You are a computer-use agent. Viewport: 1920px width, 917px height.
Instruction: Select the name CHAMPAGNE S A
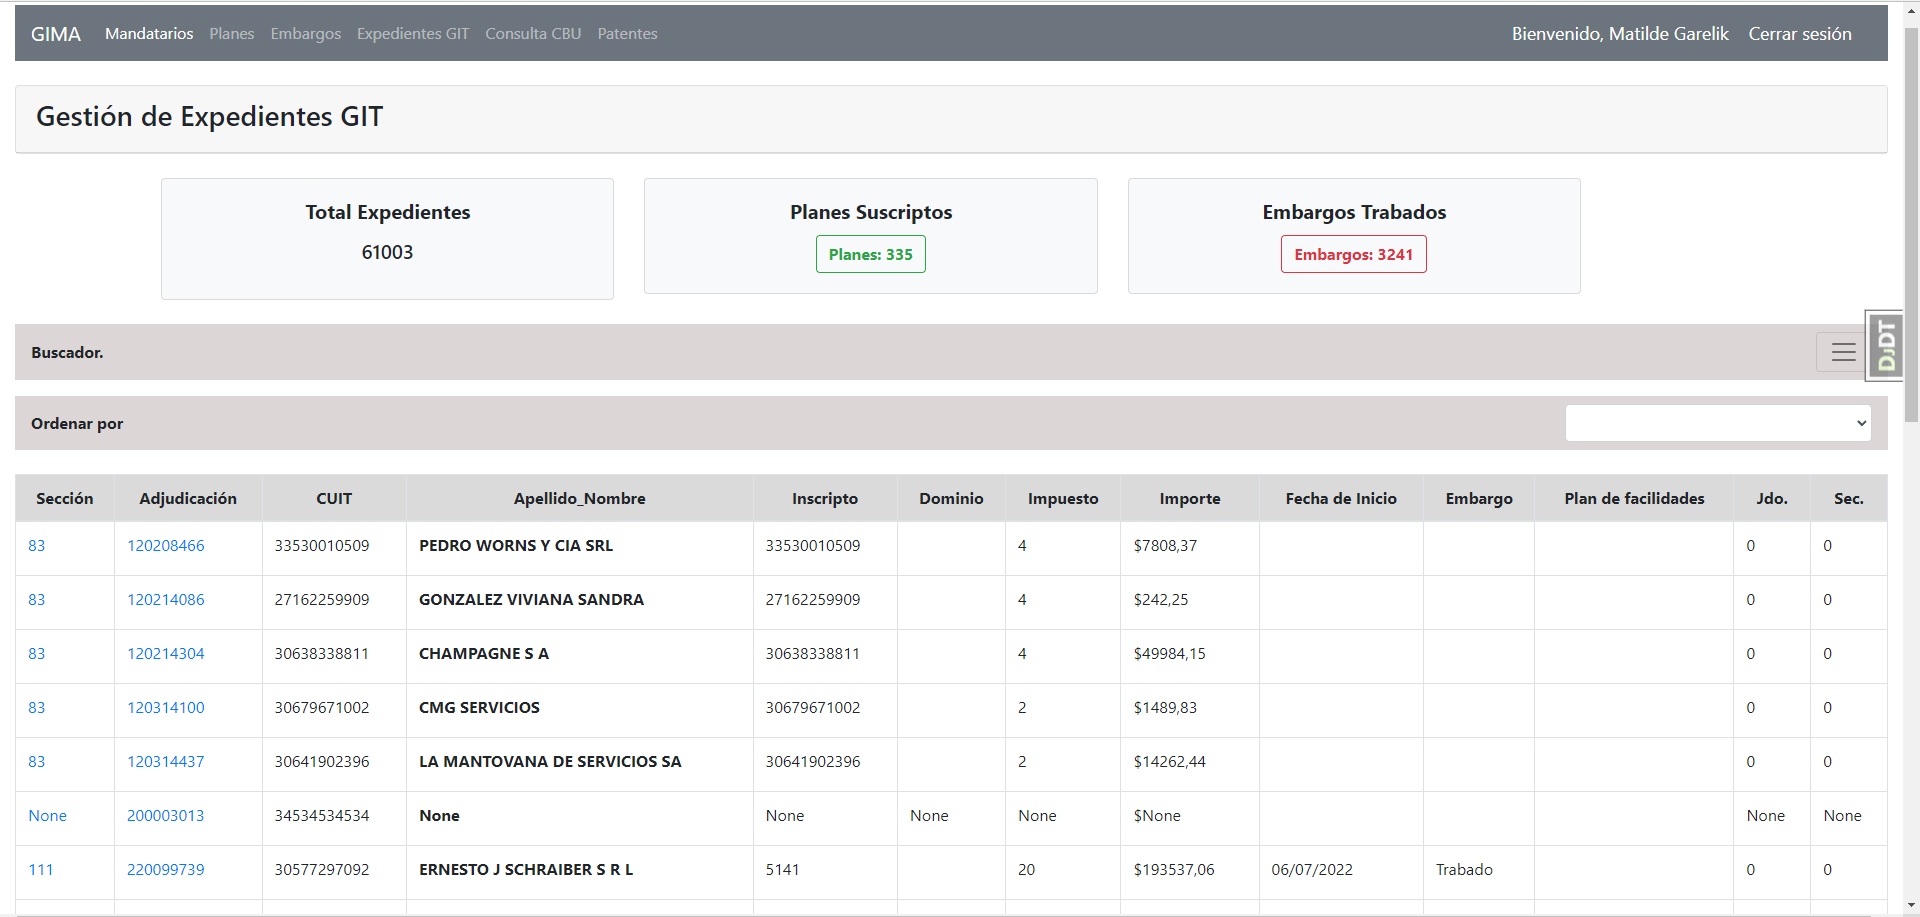tap(484, 654)
